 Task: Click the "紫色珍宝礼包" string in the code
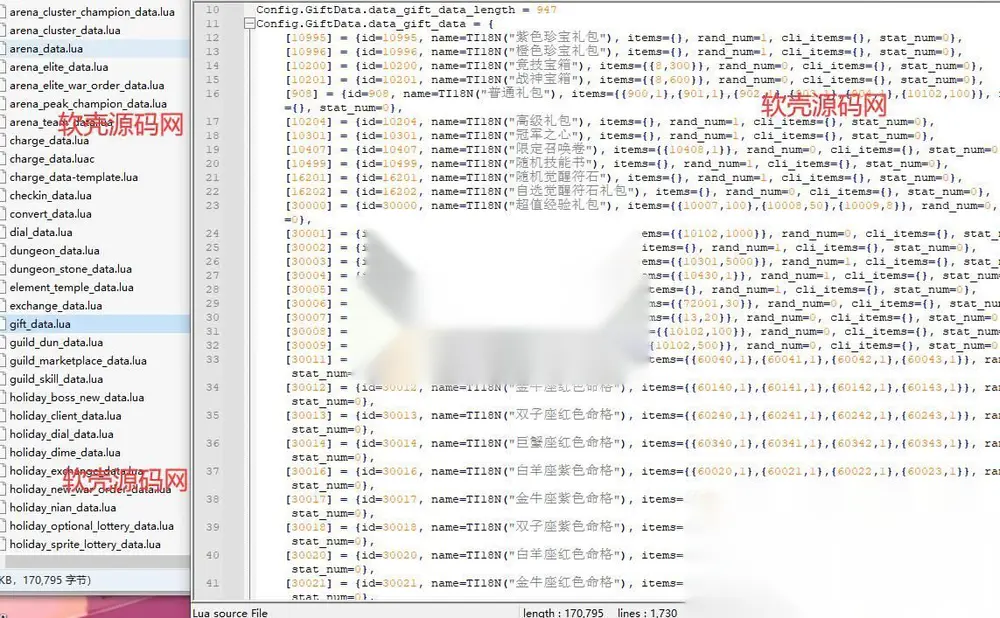[557, 38]
